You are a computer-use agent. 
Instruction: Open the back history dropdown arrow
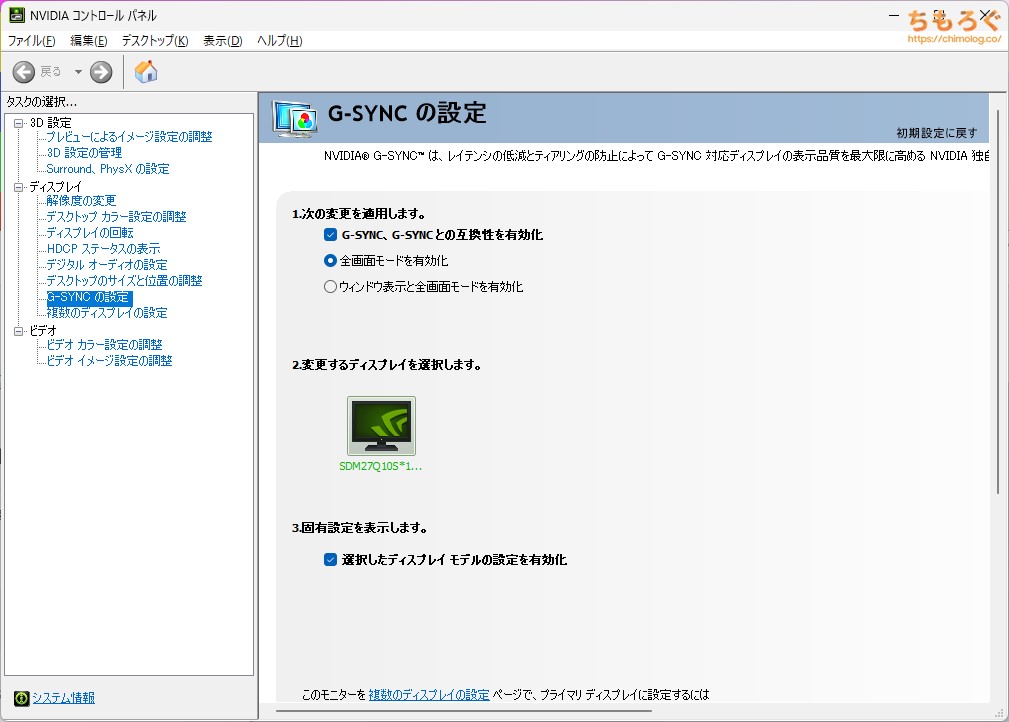[x=78, y=72]
